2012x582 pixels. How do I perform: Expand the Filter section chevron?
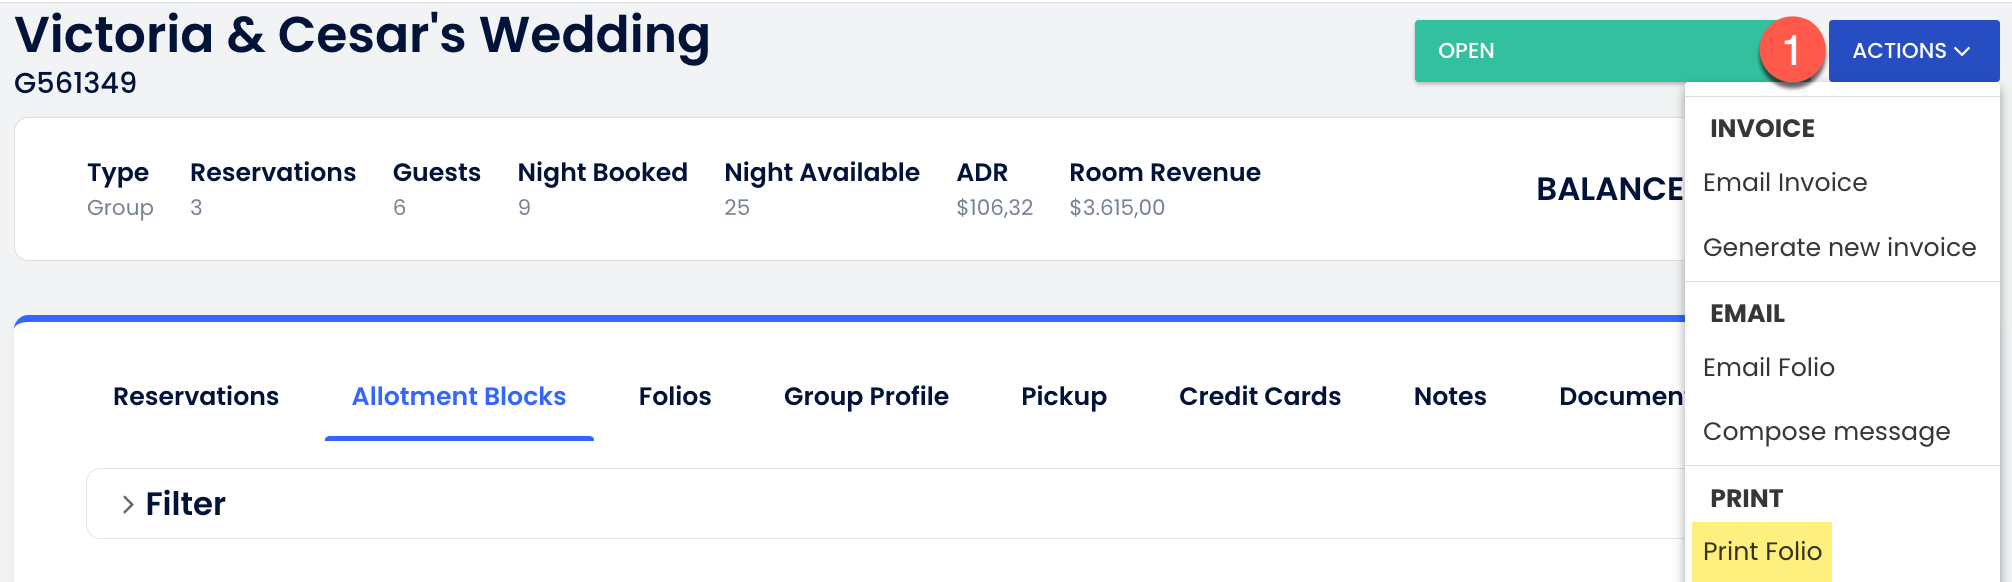click(127, 504)
